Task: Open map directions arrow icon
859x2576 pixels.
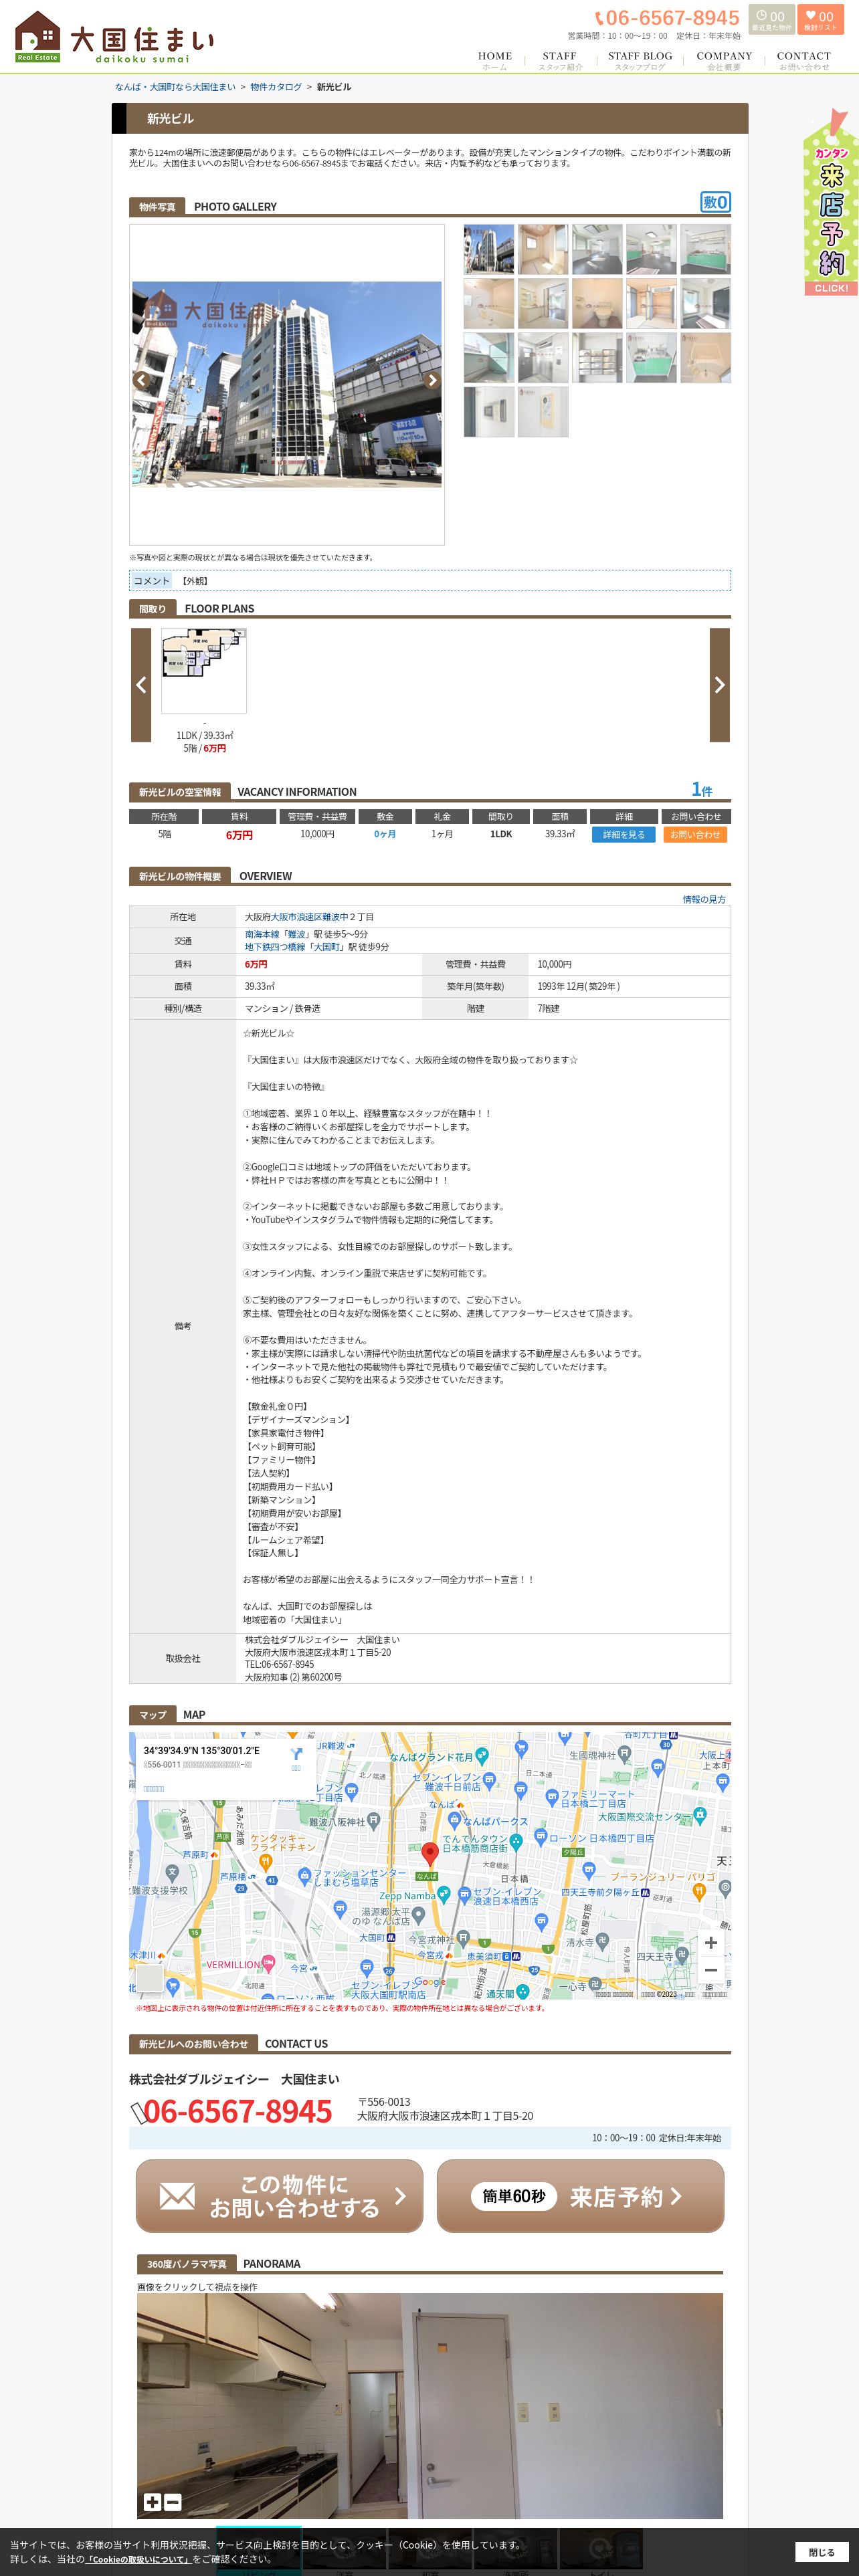Action: coord(296,1755)
